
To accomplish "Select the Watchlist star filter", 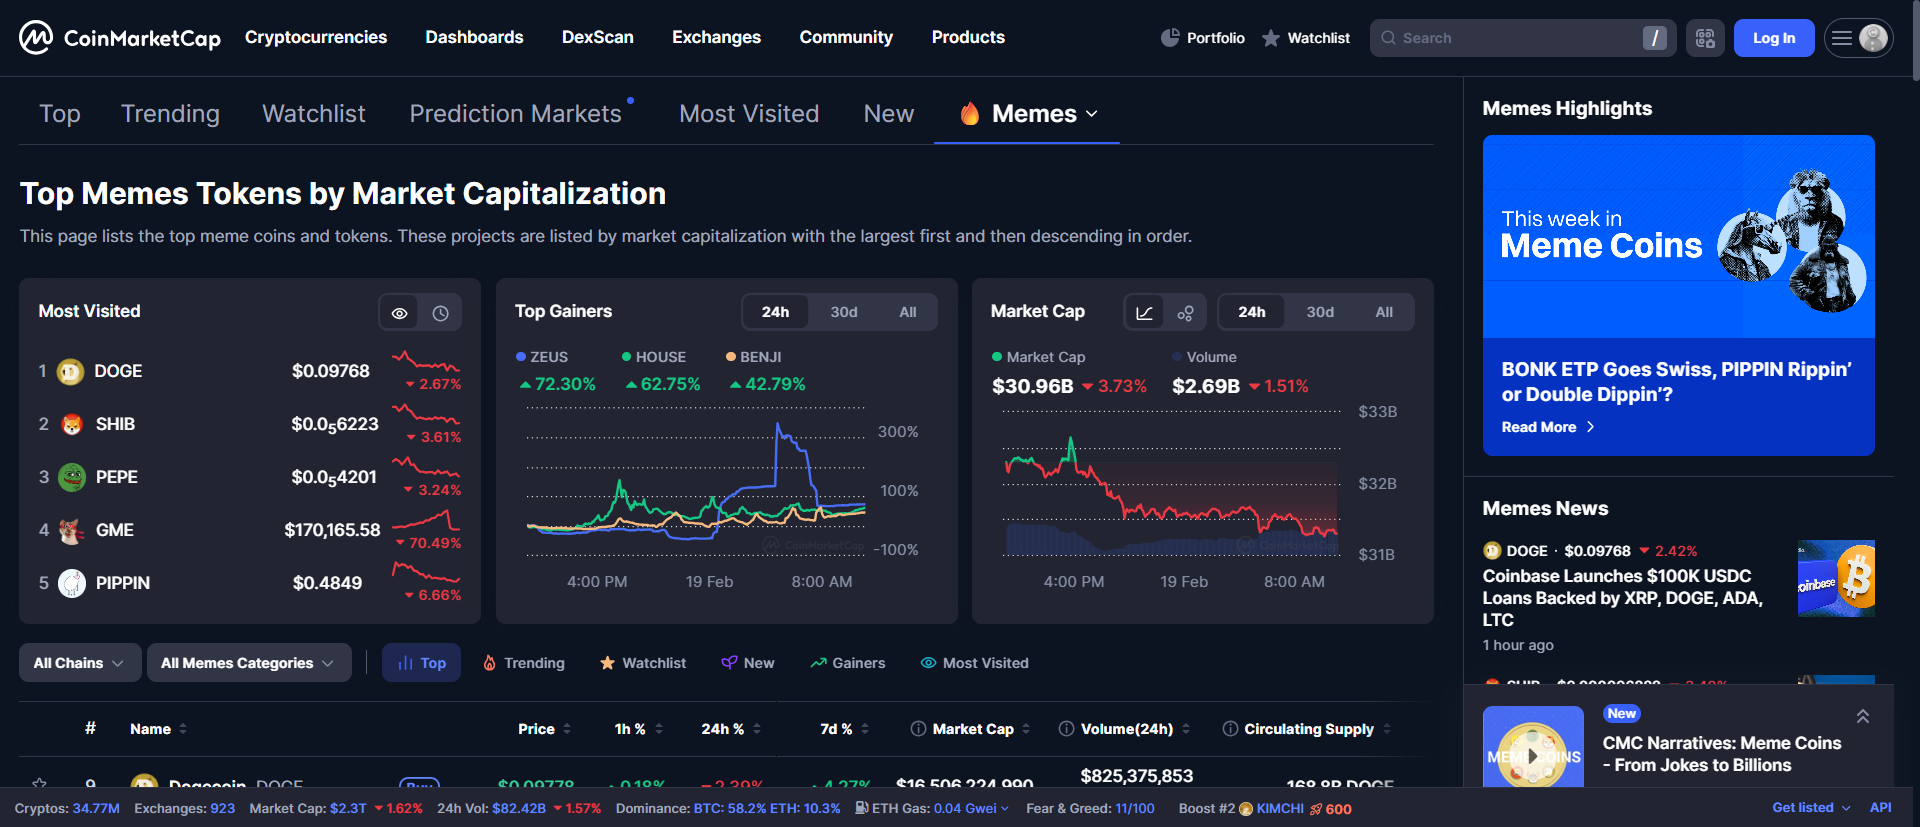I will coord(643,663).
